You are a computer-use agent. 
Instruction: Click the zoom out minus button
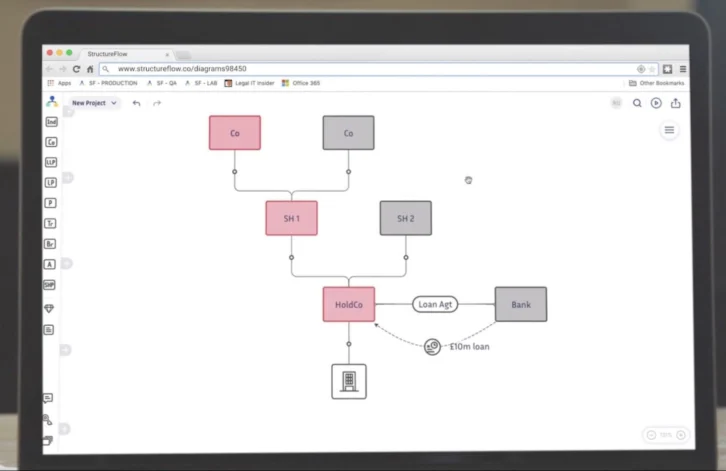pos(652,435)
